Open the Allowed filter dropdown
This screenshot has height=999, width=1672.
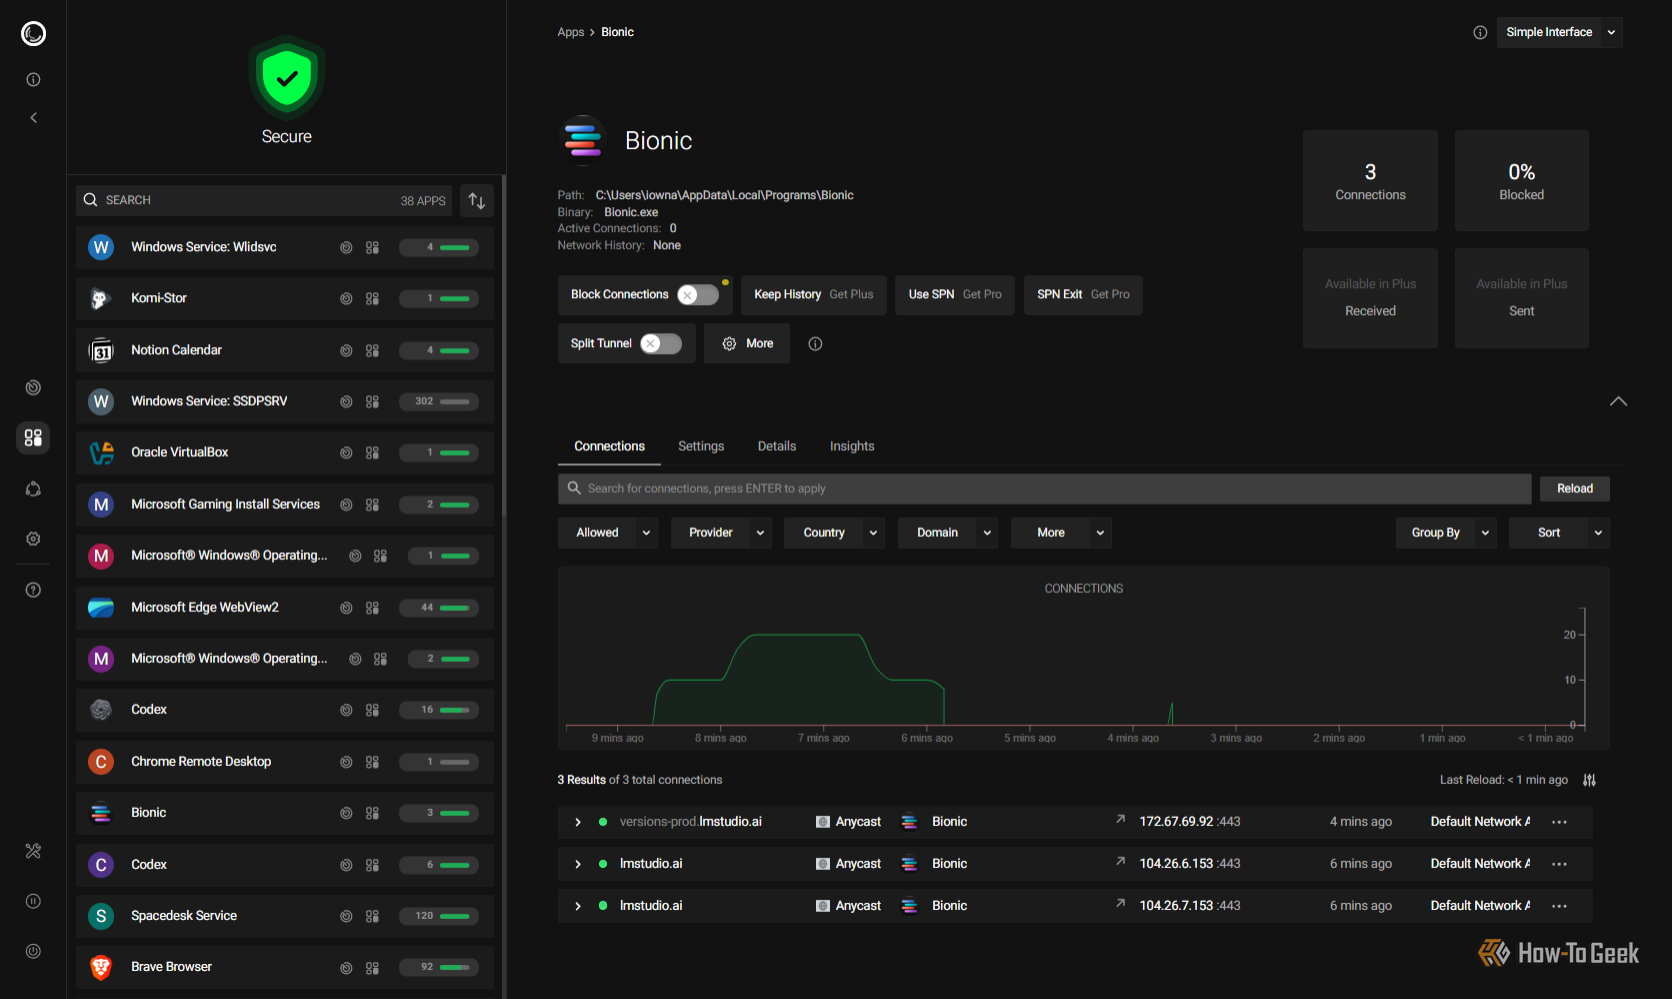click(609, 533)
